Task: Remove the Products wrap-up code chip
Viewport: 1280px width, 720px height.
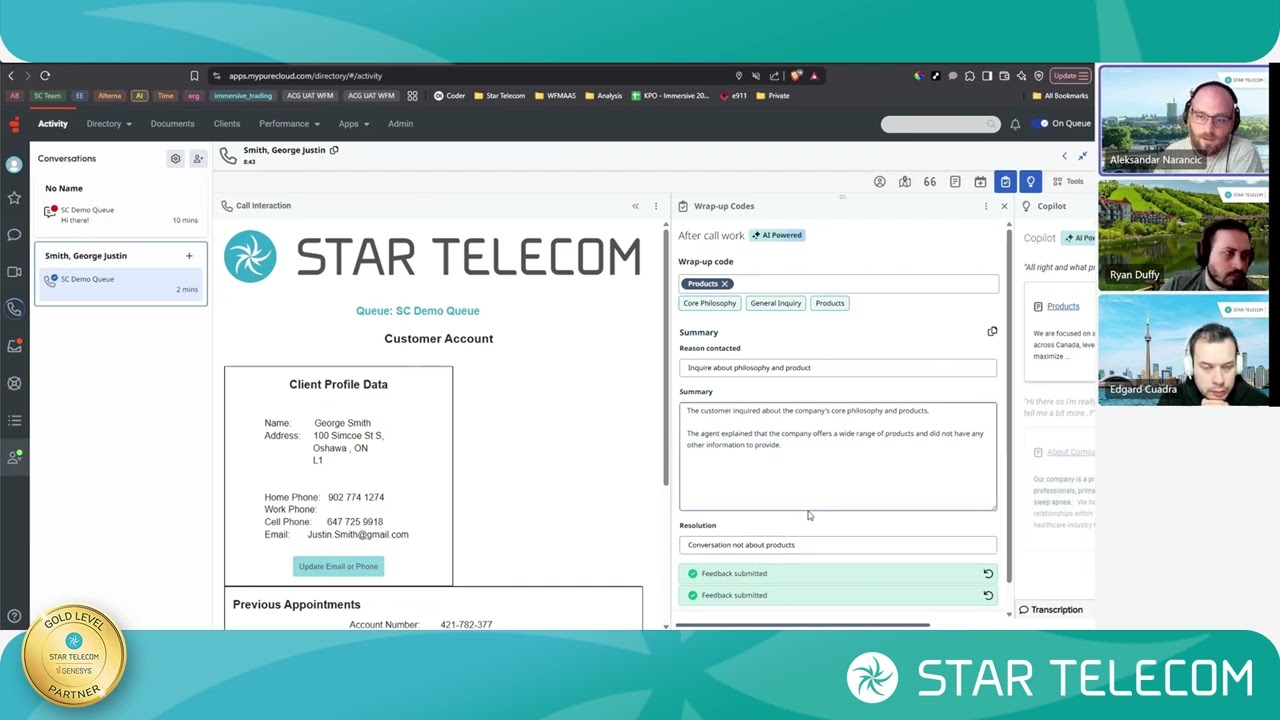Action: (725, 284)
